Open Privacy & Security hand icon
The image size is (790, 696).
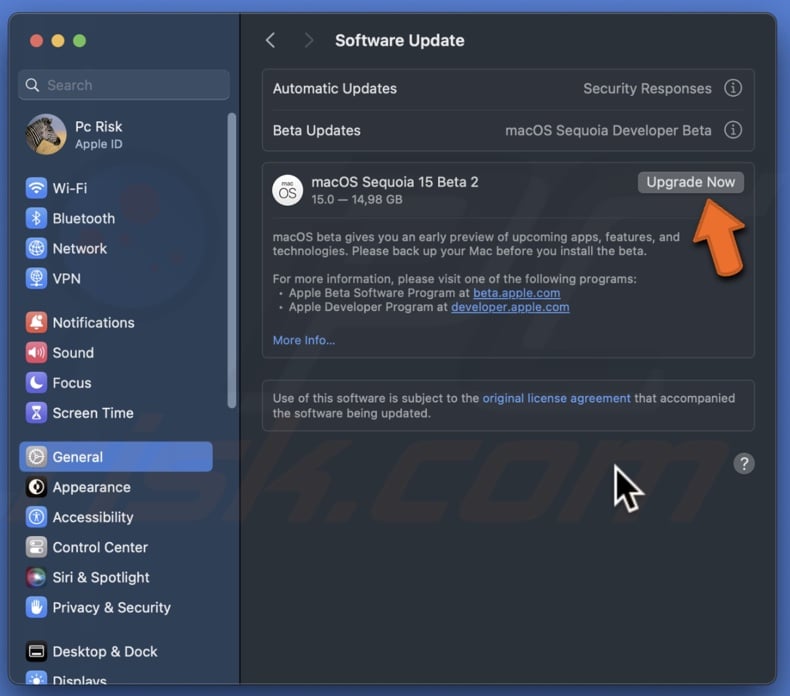(36, 607)
